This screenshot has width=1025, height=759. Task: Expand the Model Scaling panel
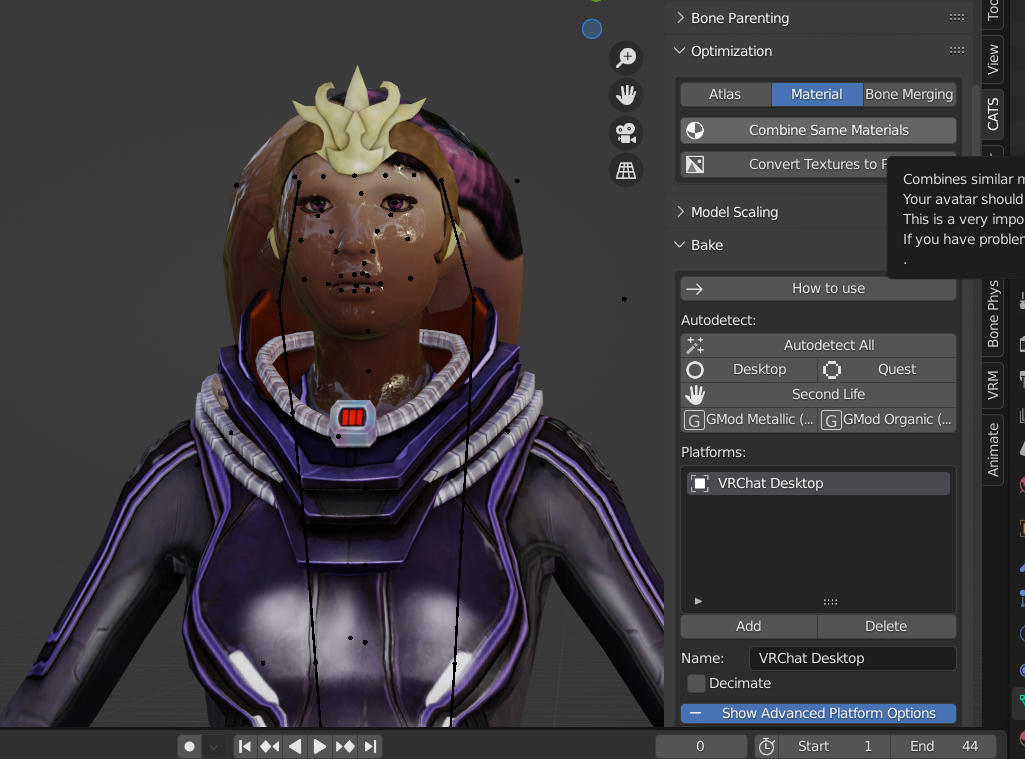pos(734,212)
